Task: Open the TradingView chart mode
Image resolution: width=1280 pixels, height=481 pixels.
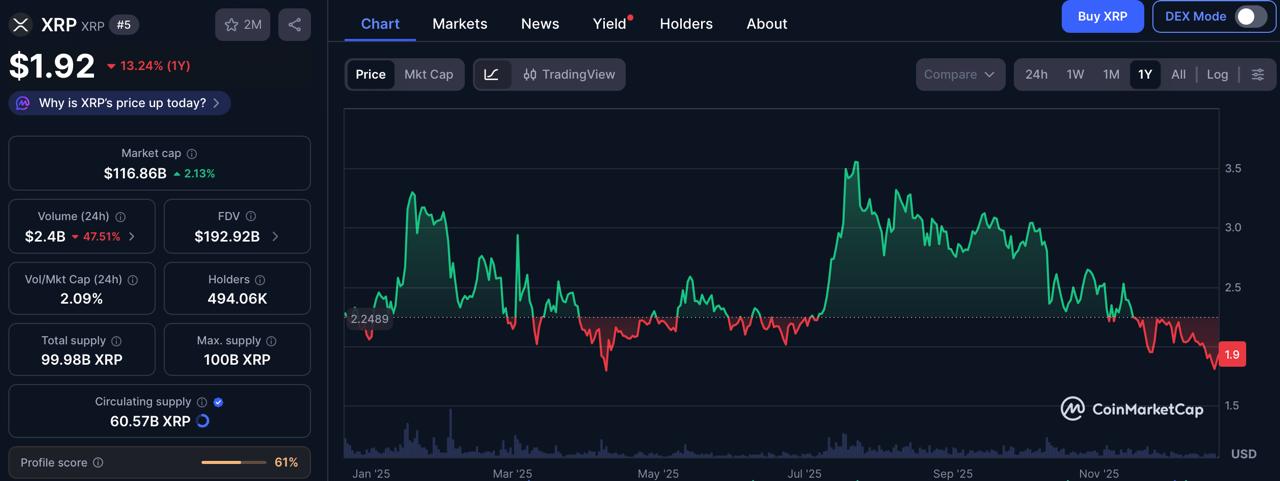Action: (569, 74)
